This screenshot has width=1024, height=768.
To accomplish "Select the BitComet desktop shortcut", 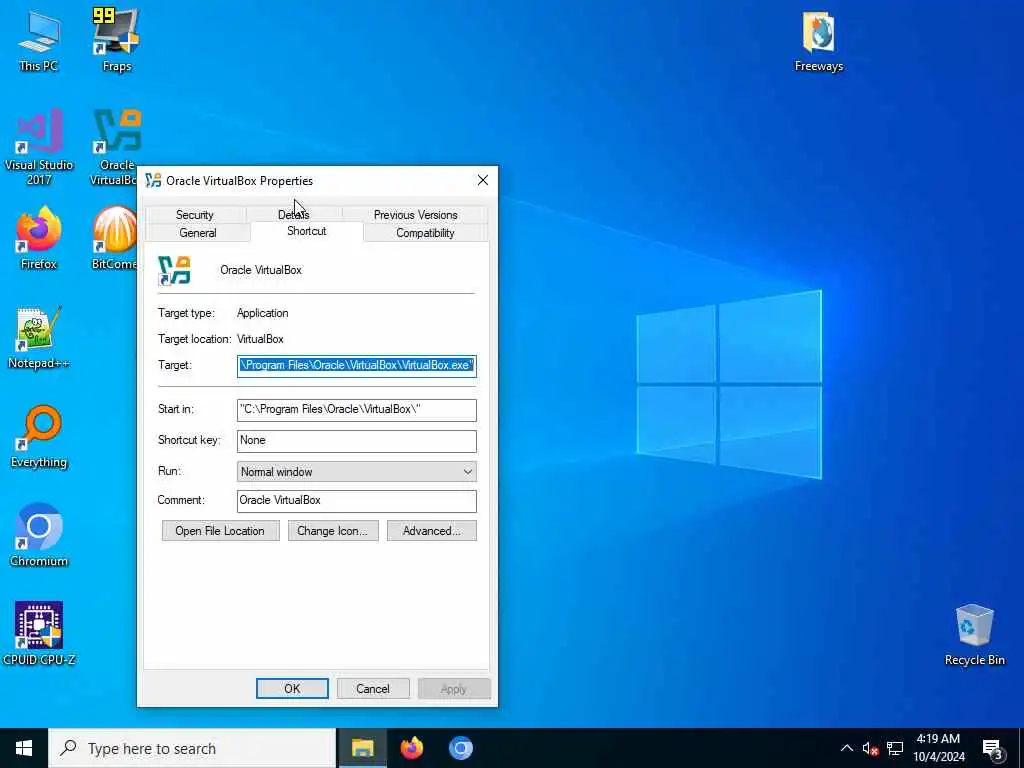I will [x=114, y=238].
